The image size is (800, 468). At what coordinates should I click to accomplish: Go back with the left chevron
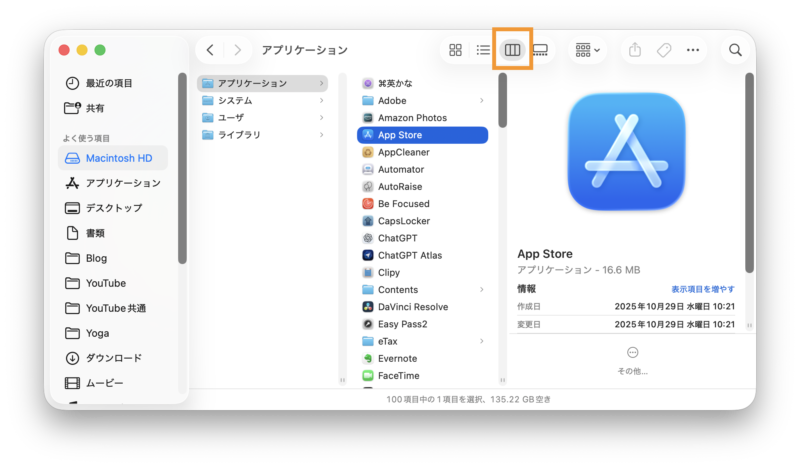pos(210,50)
